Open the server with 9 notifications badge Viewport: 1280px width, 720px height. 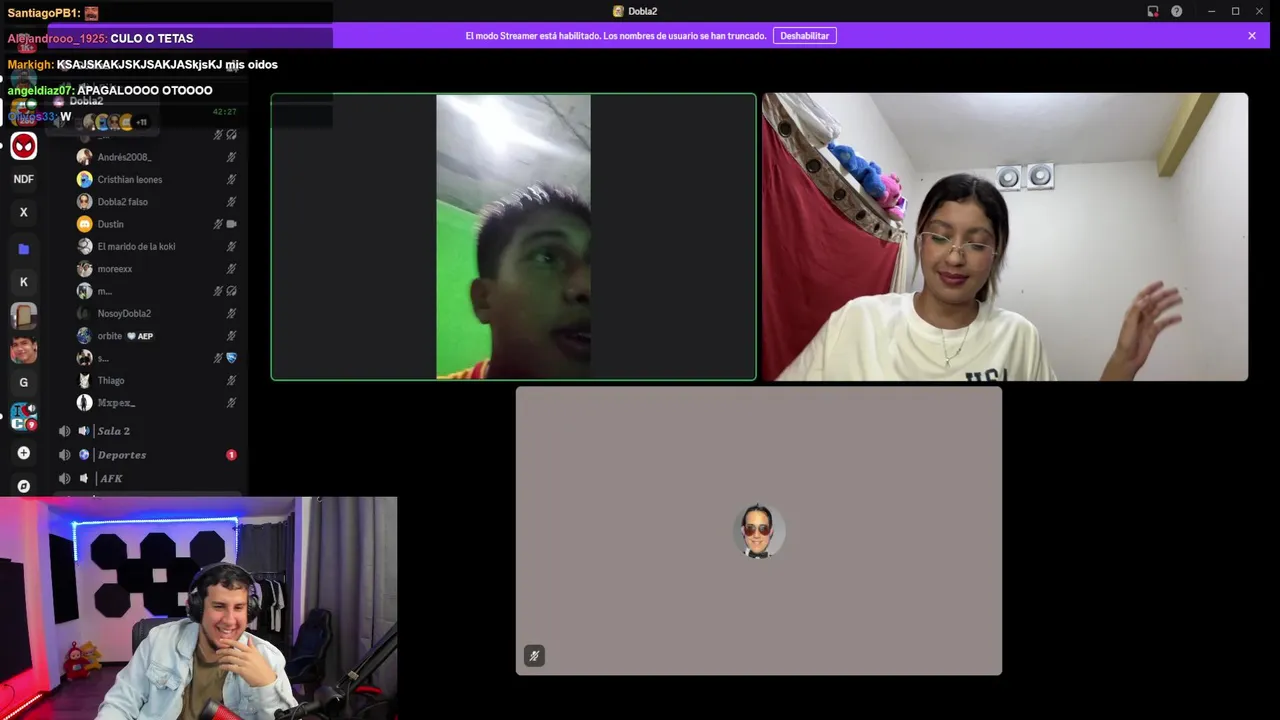[x=24, y=416]
